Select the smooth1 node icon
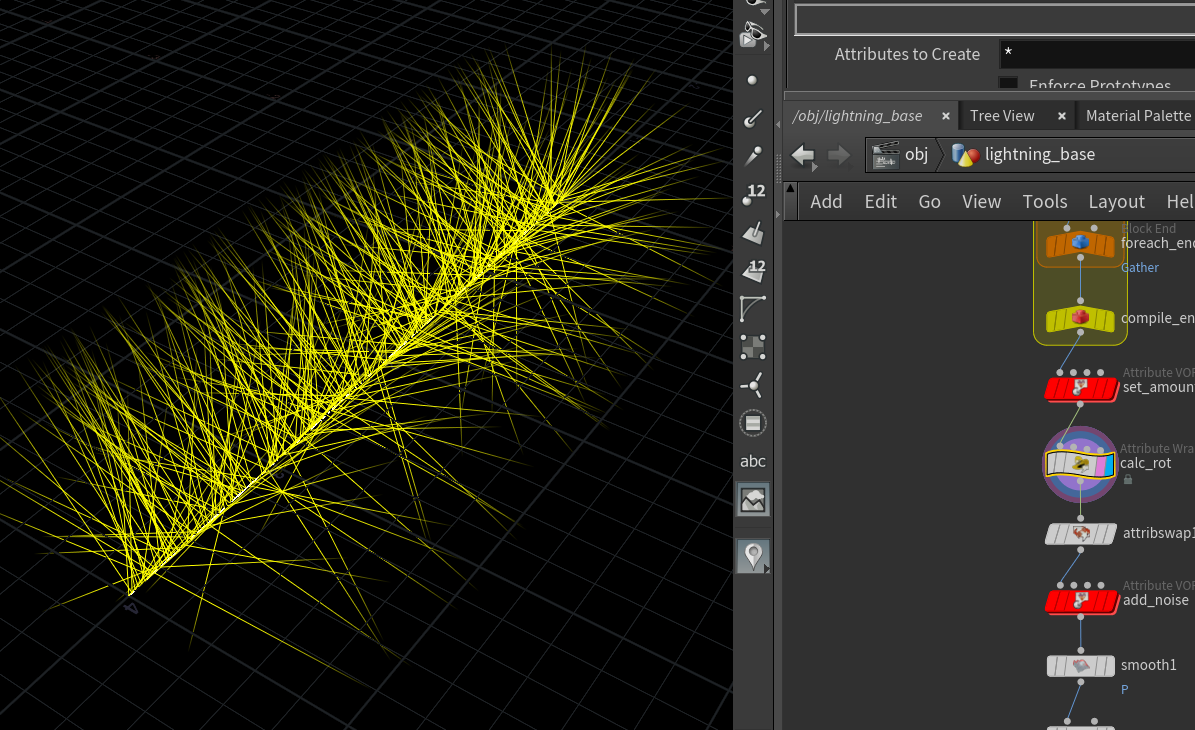This screenshot has width=1195, height=730. pos(1080,666)
